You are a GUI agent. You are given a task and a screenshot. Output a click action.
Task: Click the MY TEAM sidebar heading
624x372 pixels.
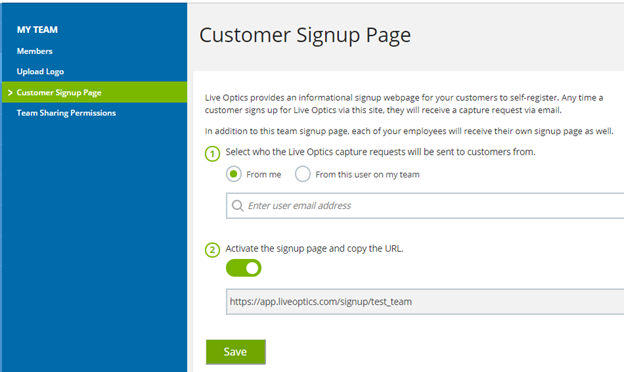(37, 29)
